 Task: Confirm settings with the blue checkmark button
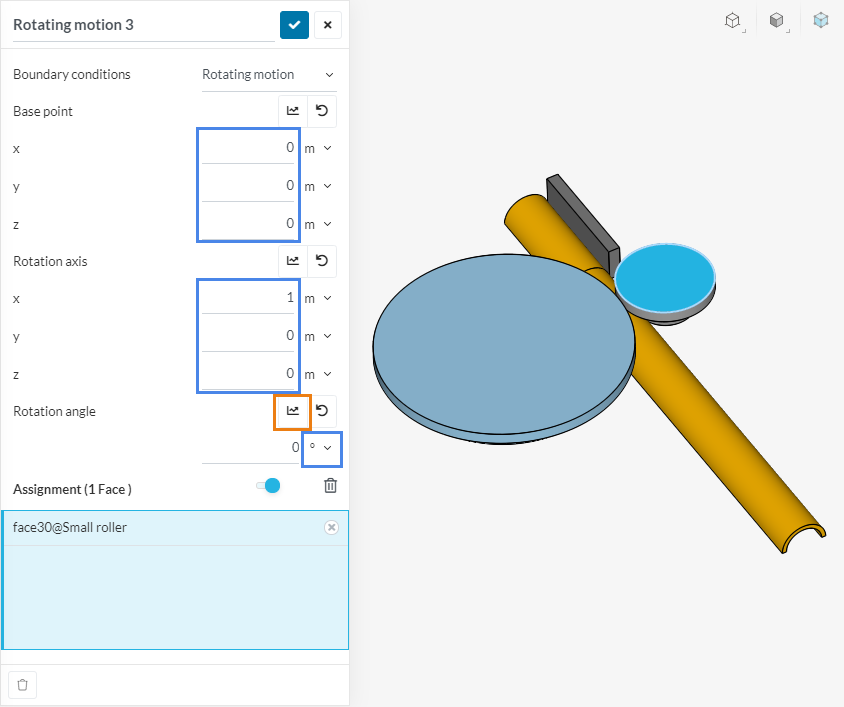pyautogui.click(x=294, y=25)
